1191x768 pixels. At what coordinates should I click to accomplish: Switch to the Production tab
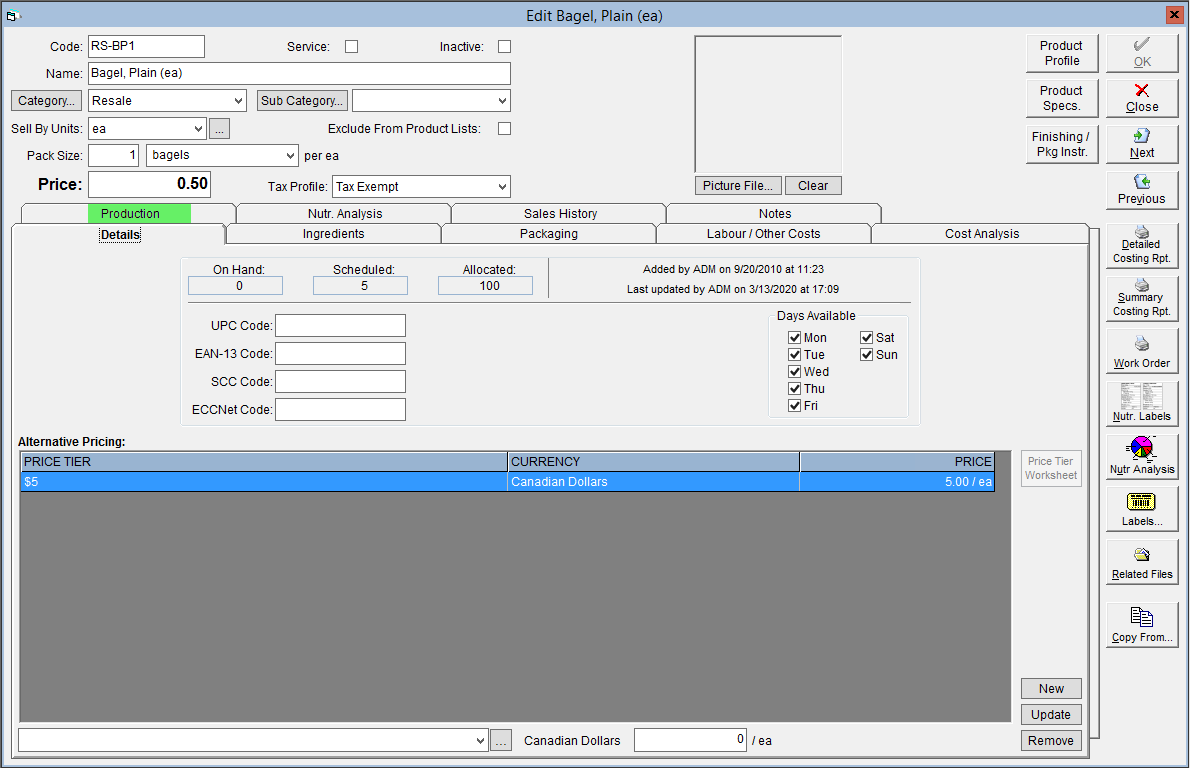[x=130, y=213]
